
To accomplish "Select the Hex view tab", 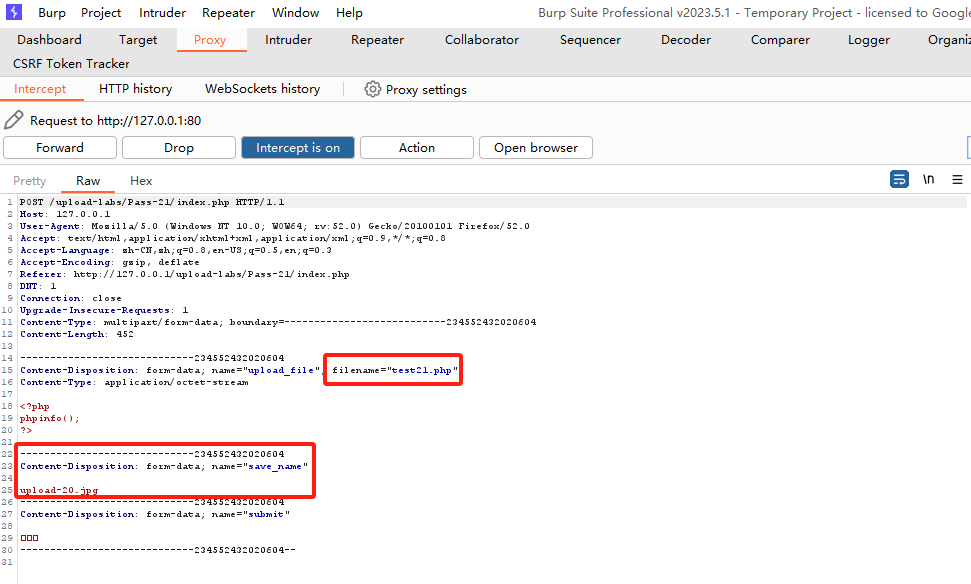I will pyautogui.click(x=141, y=181).
